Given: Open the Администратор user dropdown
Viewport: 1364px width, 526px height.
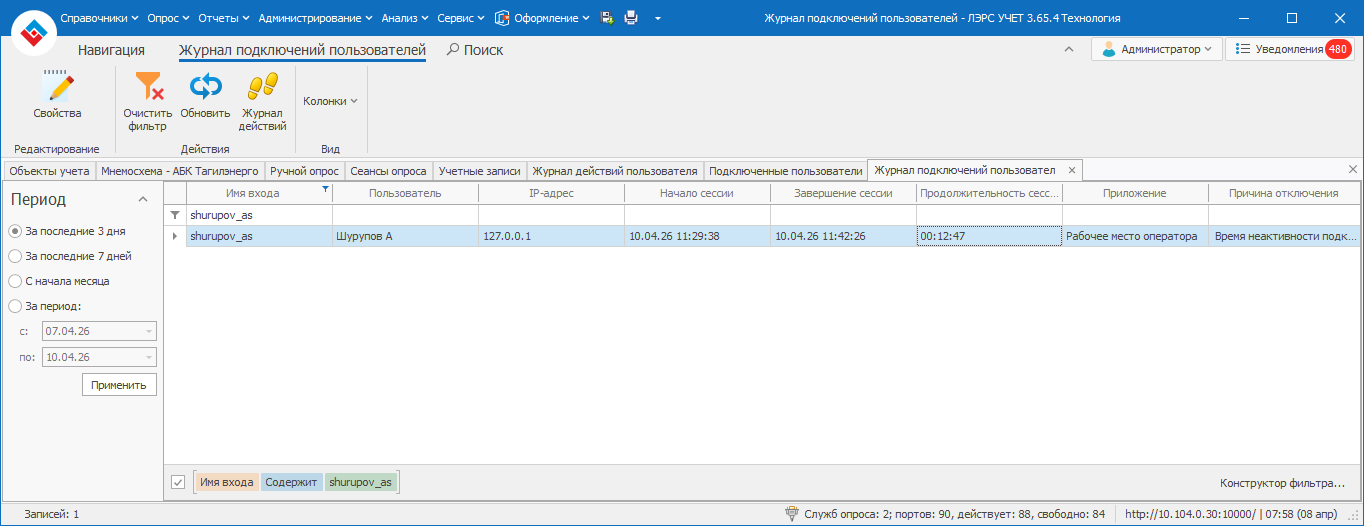Looking at the screenshot, I should pyautogui.click(x=1157, y=49).
